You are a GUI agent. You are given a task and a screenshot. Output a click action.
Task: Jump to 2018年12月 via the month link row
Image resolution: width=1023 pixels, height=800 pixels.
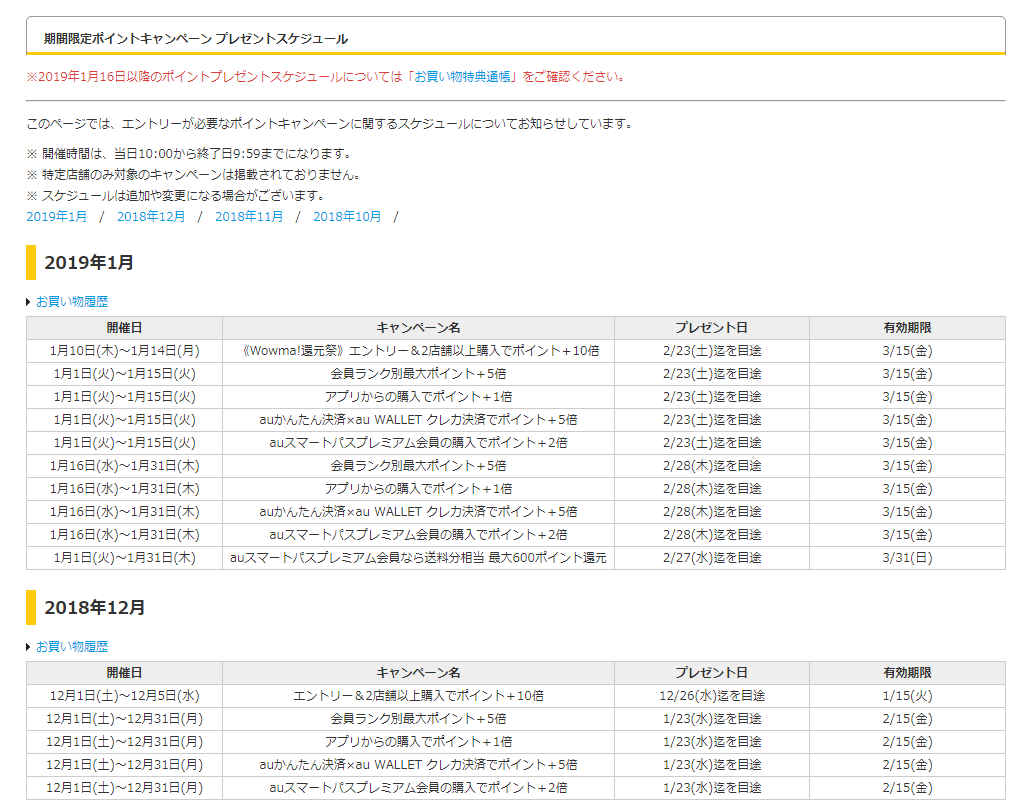[151, 216]
